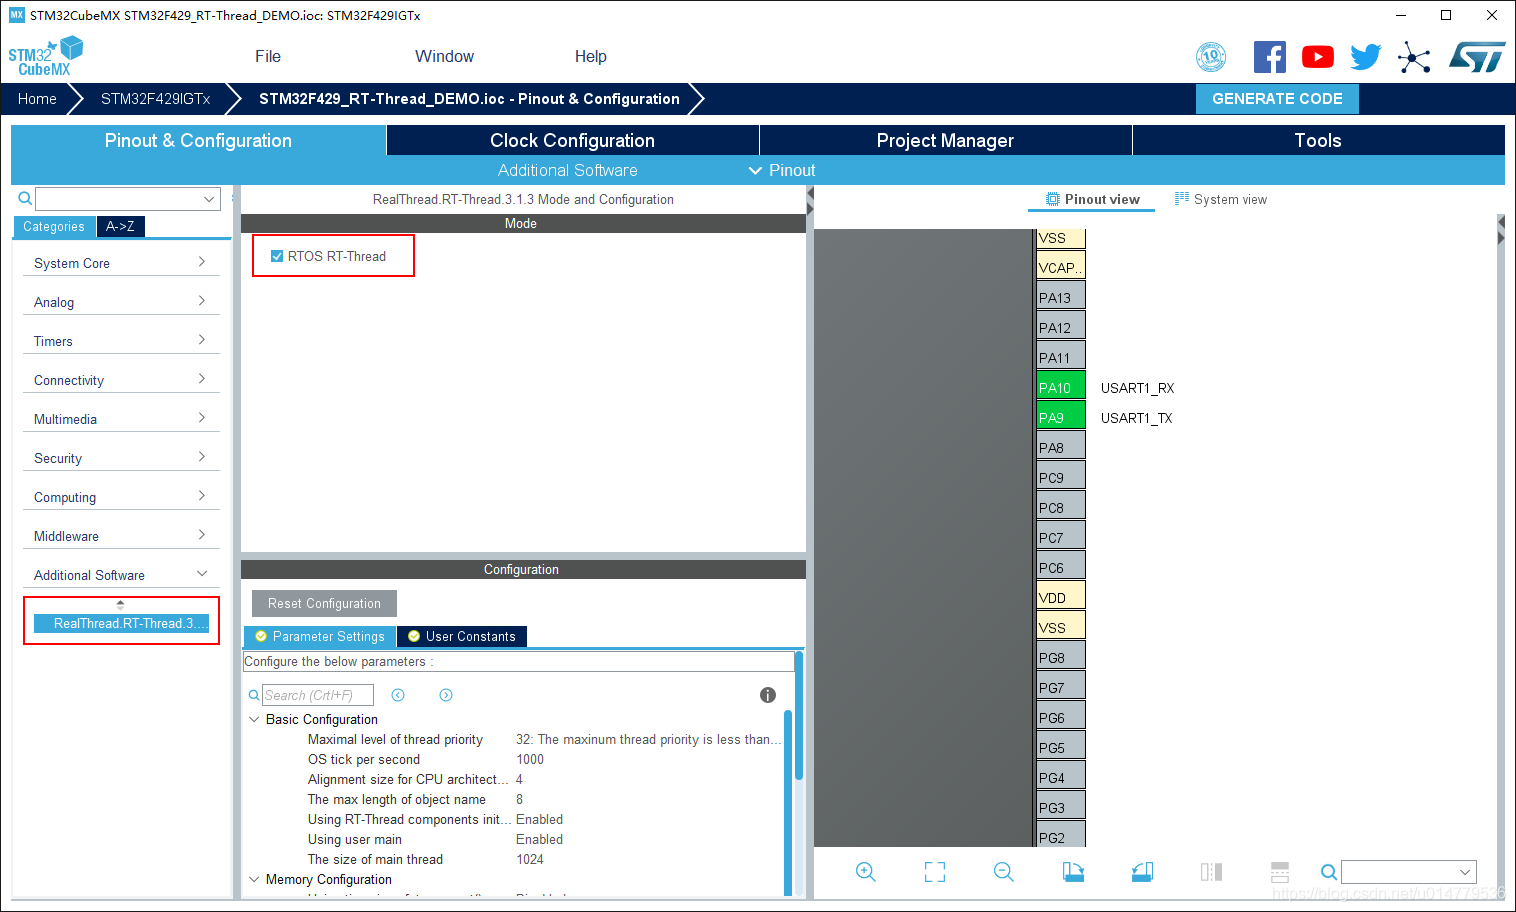Image resolution: width=1516 pixels, height=912 pixels.
Task: Click the Pinout view chip icon
Action: coord(1052,199)
